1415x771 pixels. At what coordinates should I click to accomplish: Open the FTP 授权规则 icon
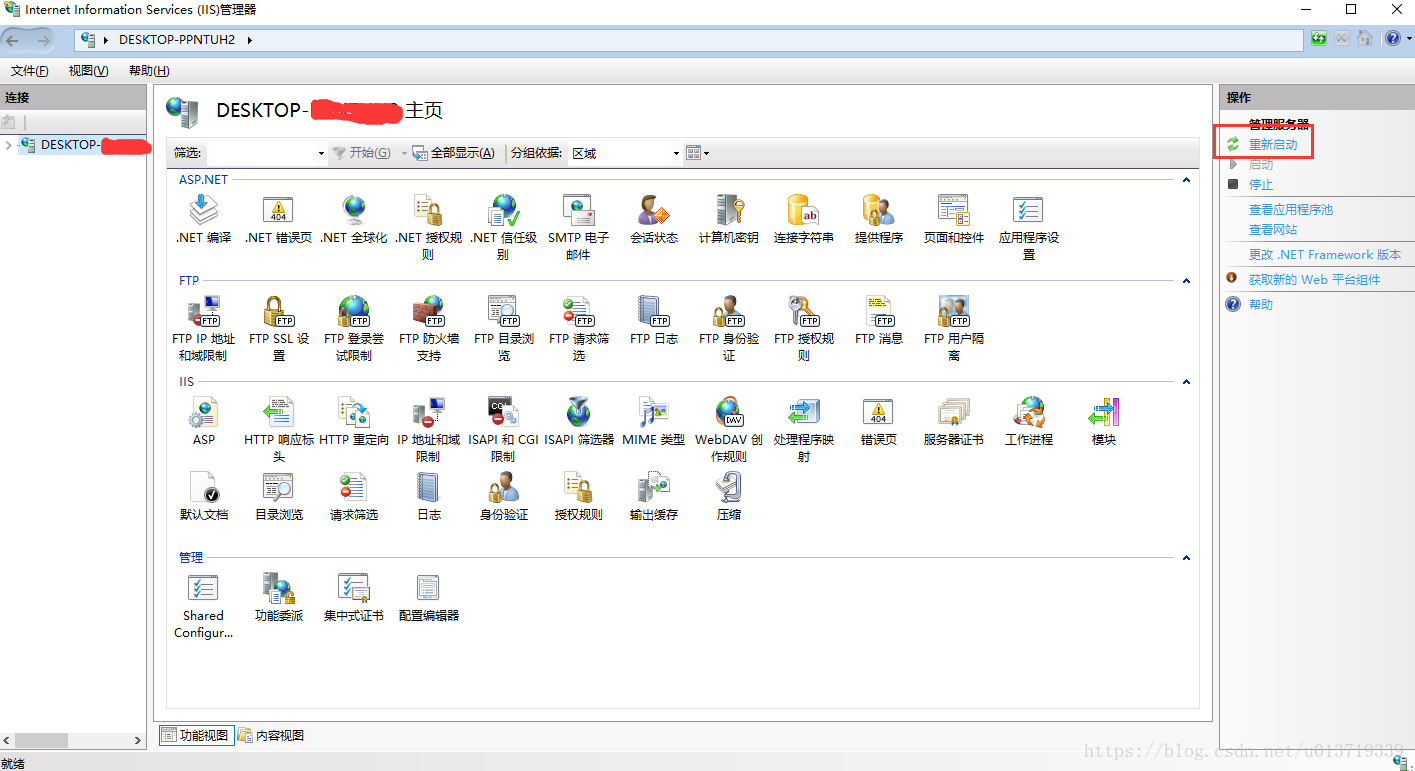point(804,312)
